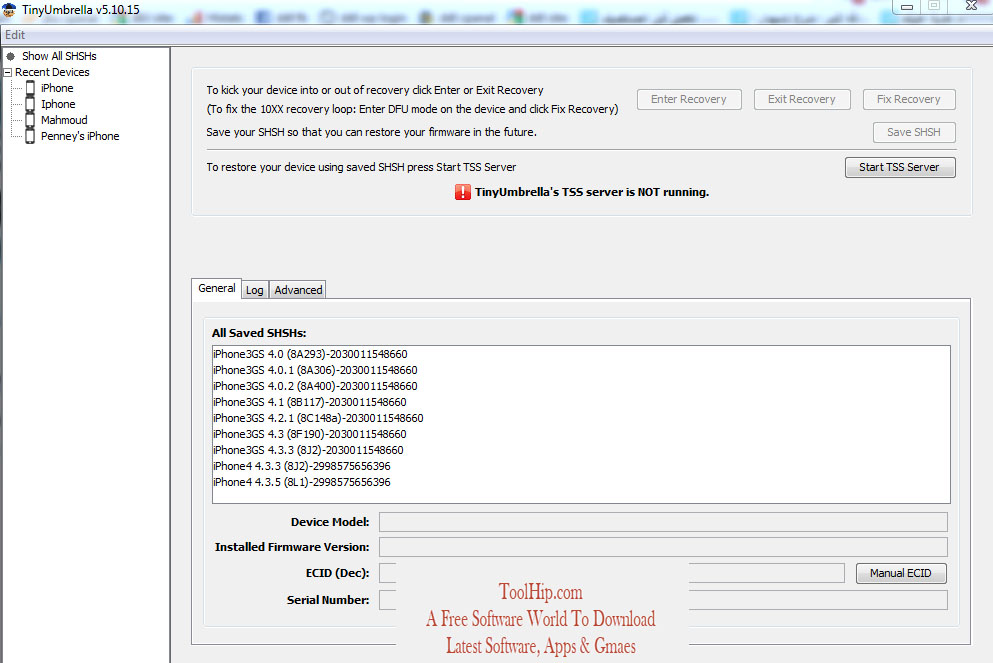Screen dimensions: 993x663
Task: Minimize the TinyUmbrella window
Action: coord(907,7)
